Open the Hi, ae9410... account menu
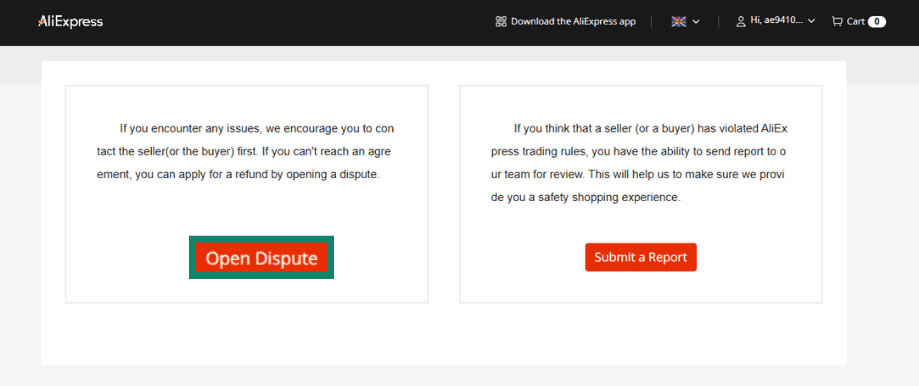 [x=776, y=21]
